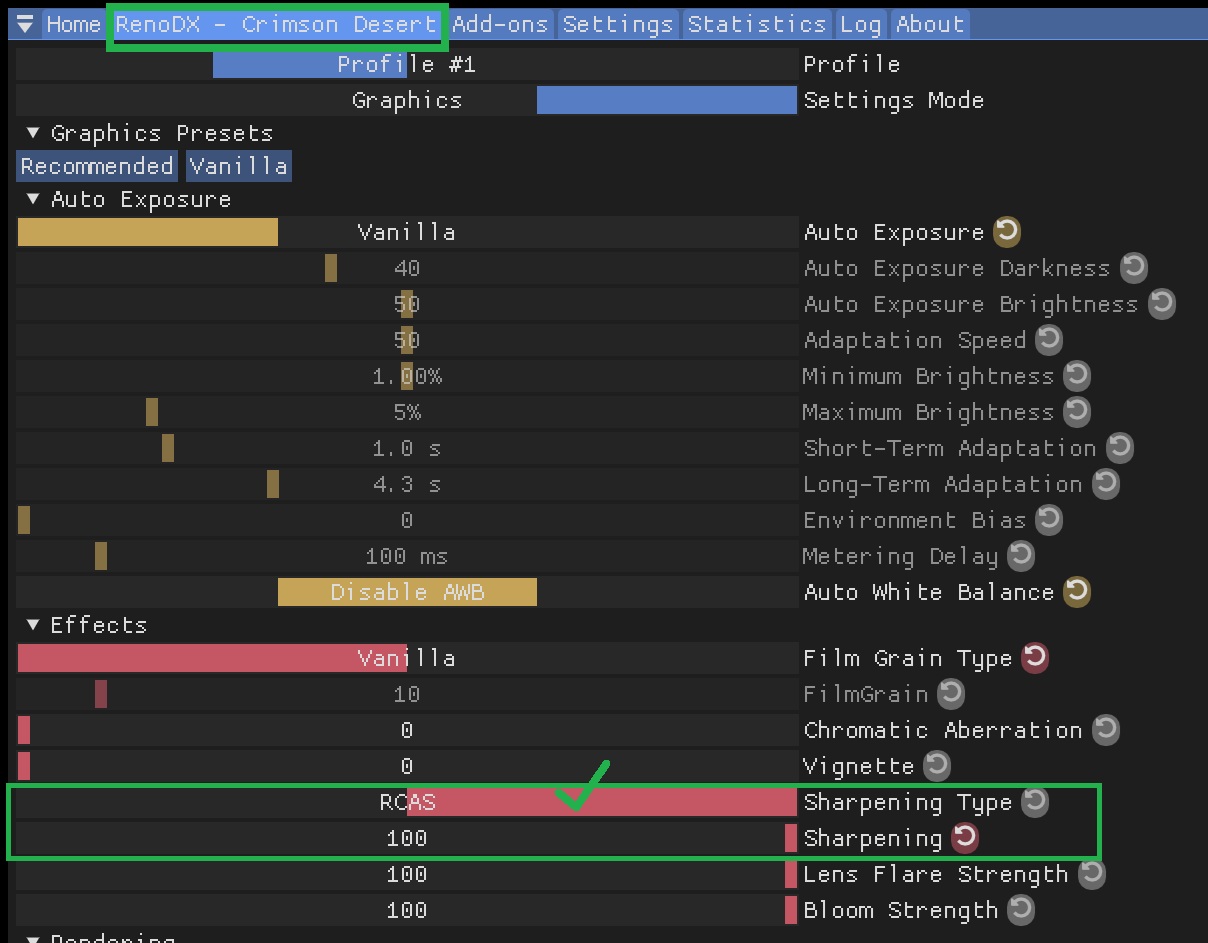Reset Long-Term Adaptation value

[x=1105, y=484]
